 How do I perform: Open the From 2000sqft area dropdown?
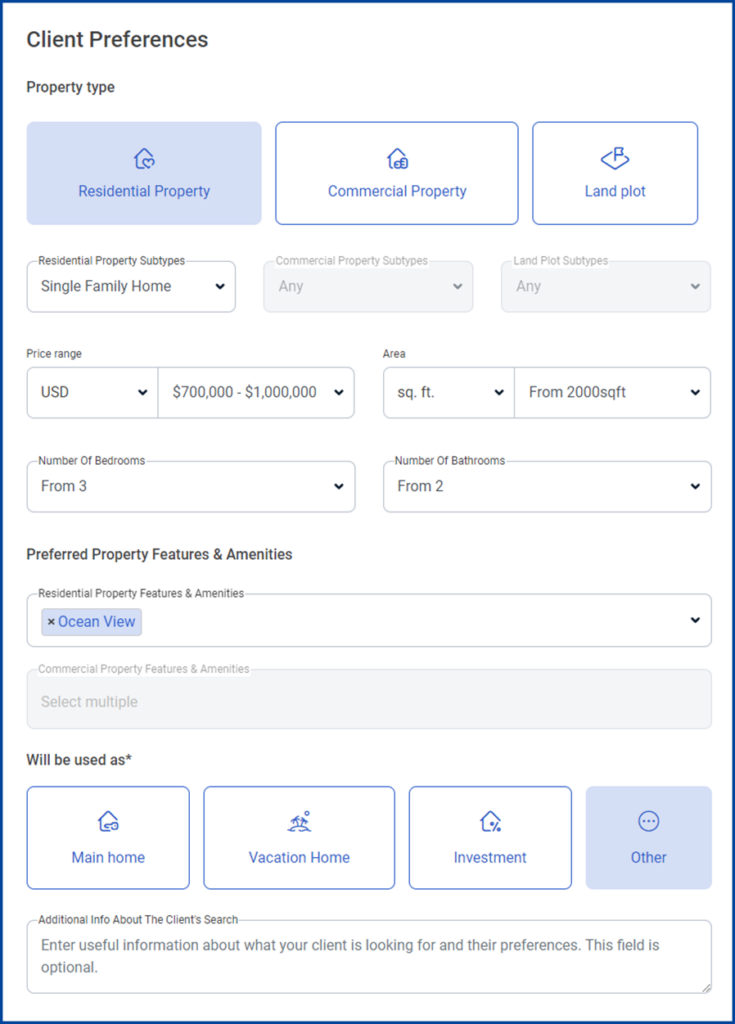tap(613, 392)
